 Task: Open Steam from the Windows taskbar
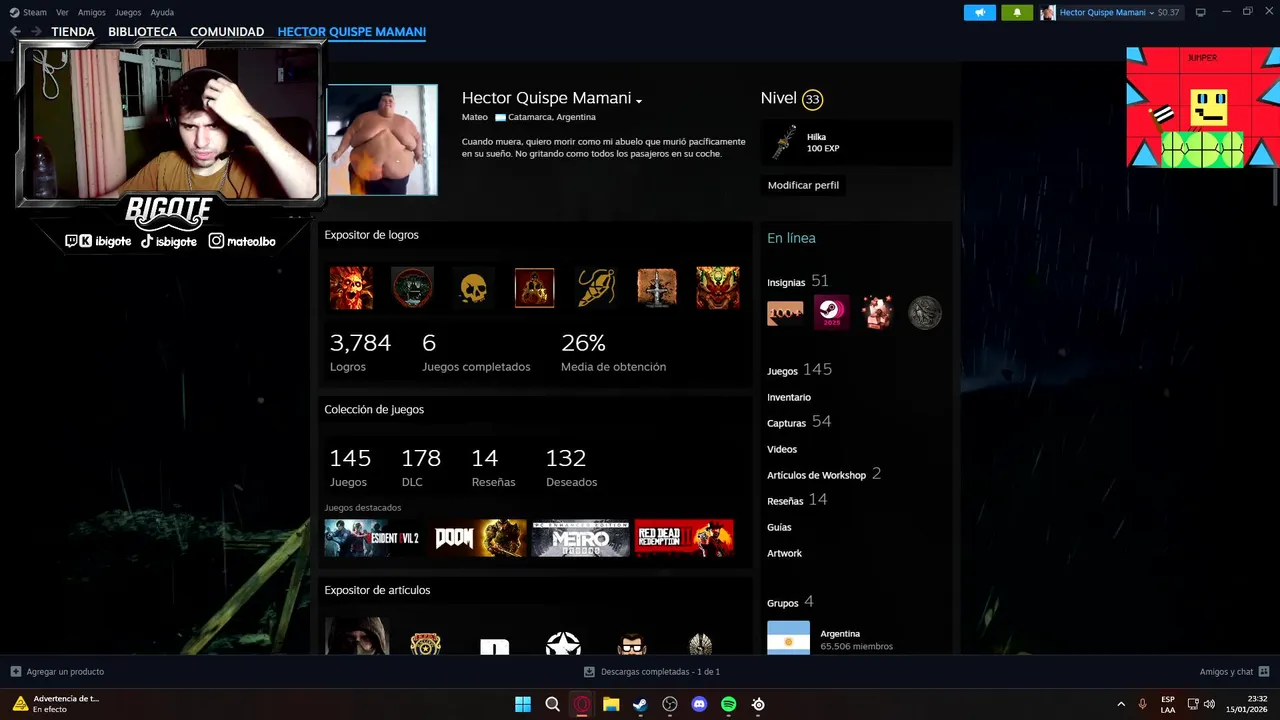click(640, 704)
